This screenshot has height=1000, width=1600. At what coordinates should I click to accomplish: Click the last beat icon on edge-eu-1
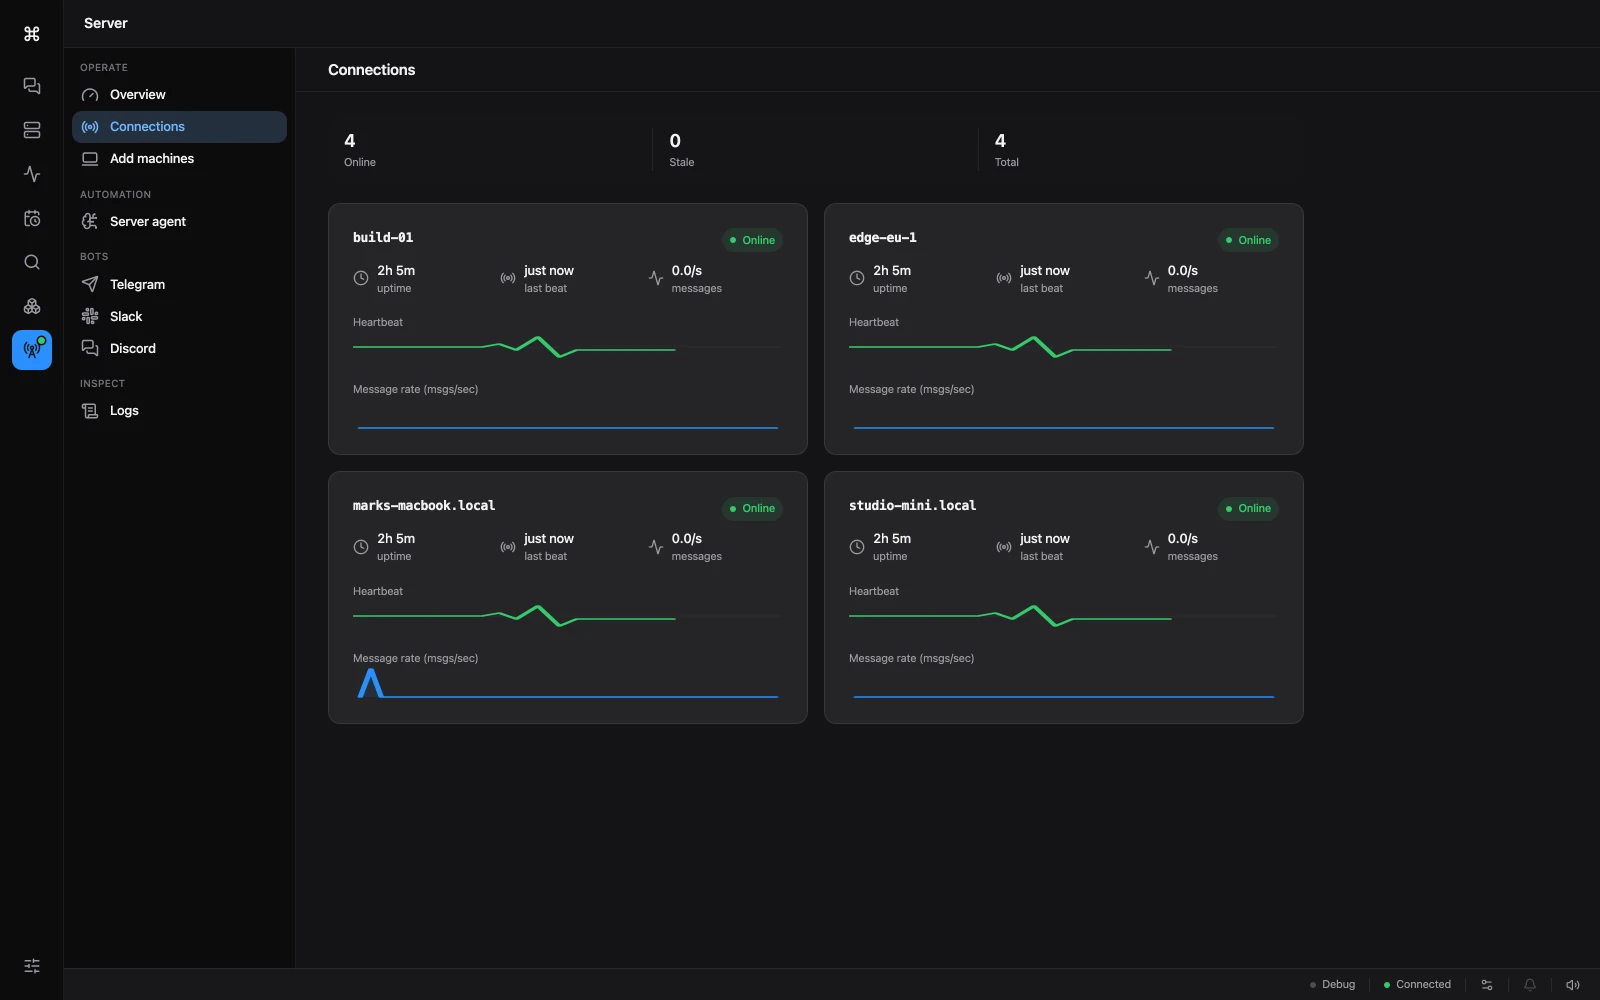coord(1004,279)
